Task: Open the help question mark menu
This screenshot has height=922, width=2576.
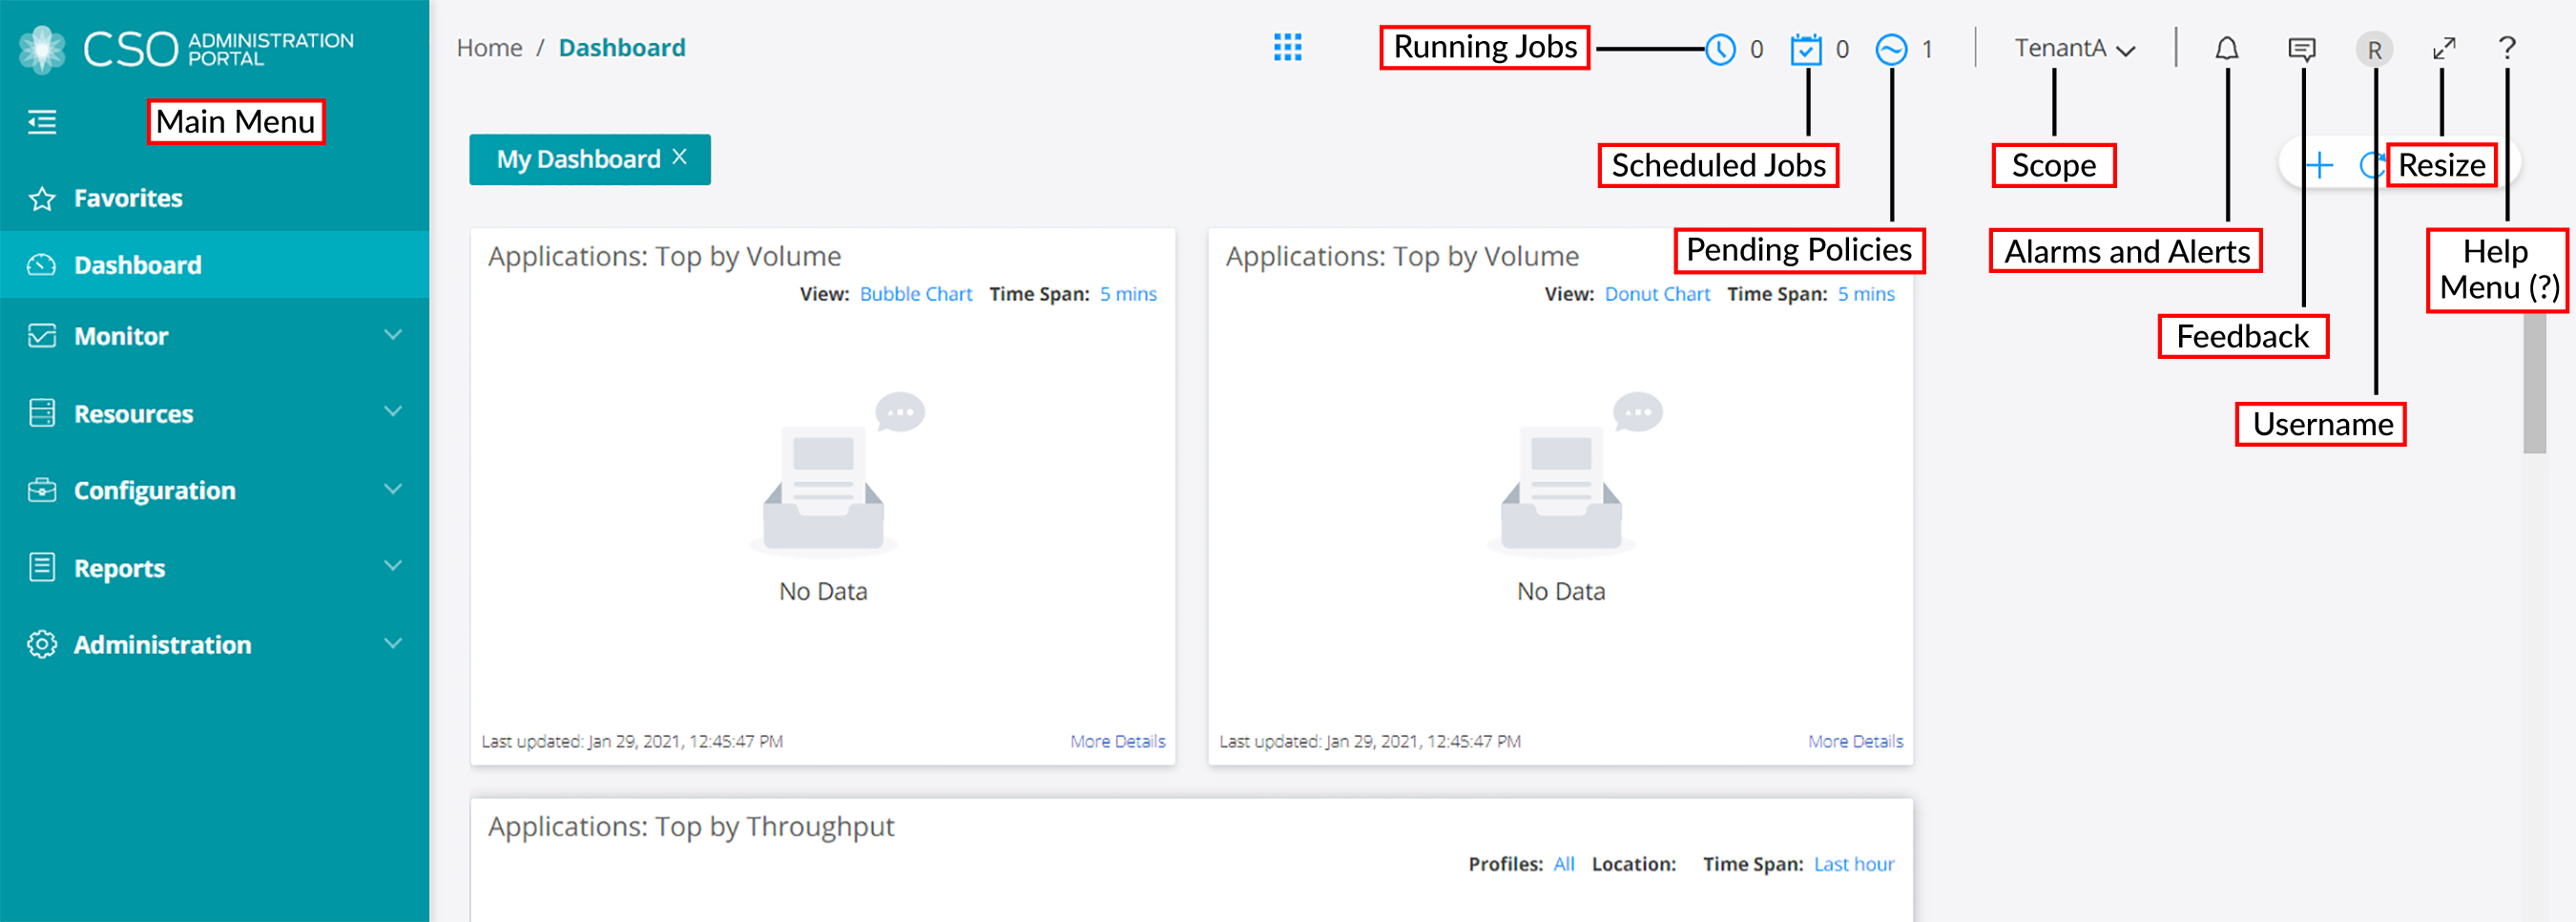Action: click(x=2506, y=48)
